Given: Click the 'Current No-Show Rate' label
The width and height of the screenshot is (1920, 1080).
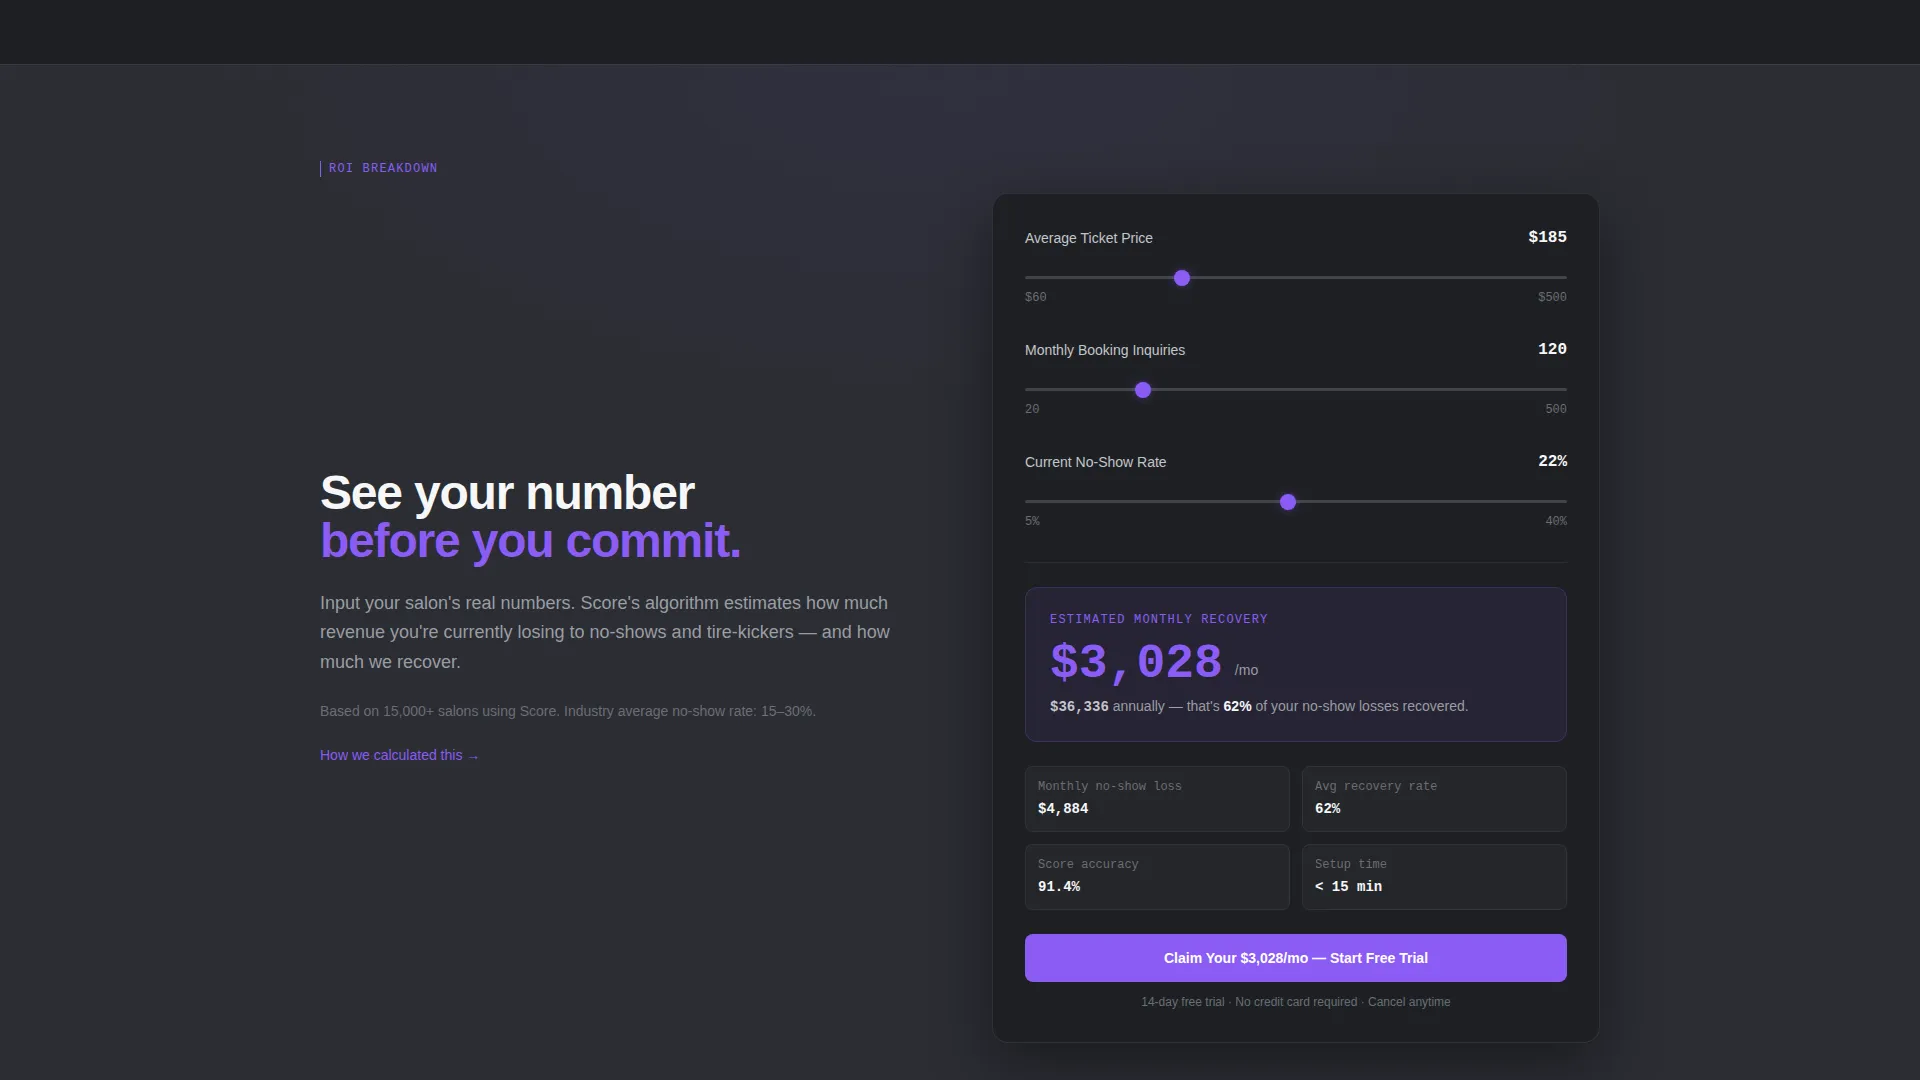Looking at the screenshot, I should pyautogui.click(x=1096, y=462).
